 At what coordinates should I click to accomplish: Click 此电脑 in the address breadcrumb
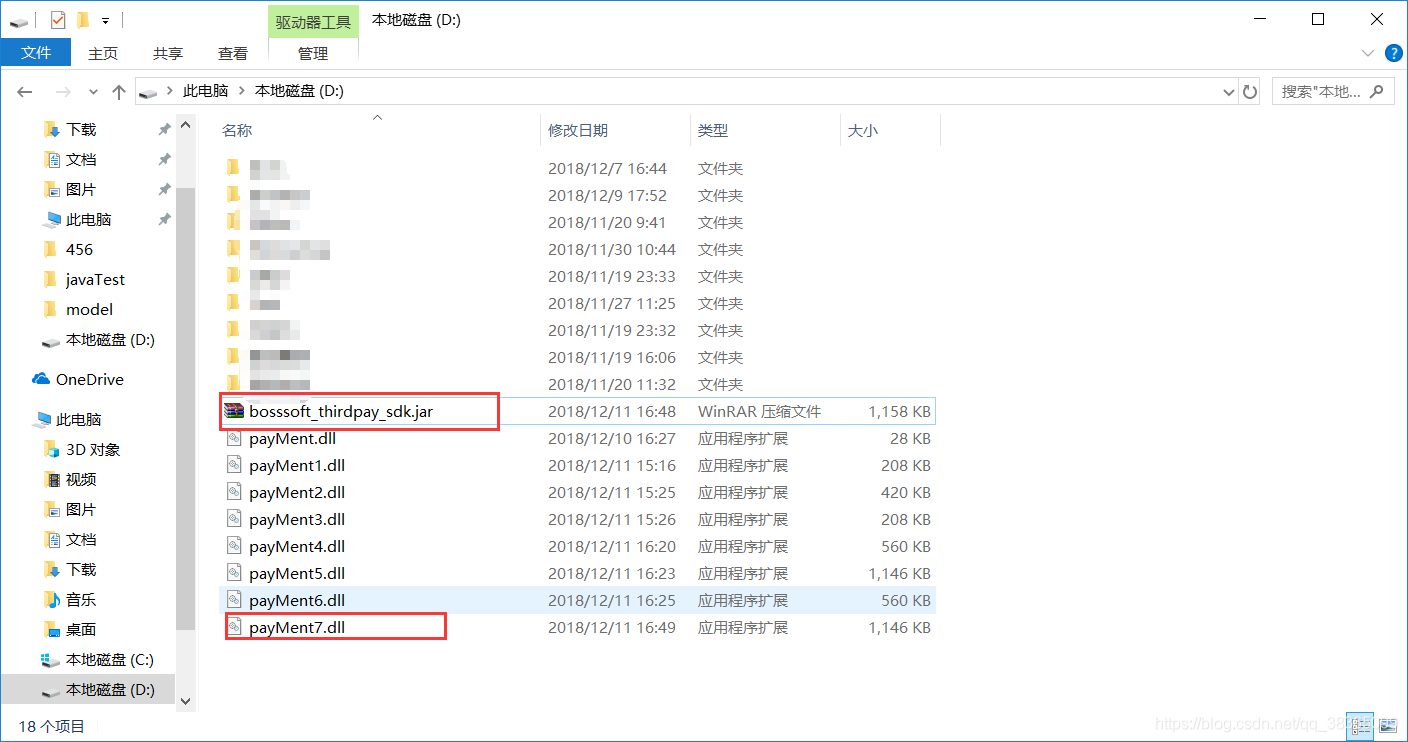point(205,91)
